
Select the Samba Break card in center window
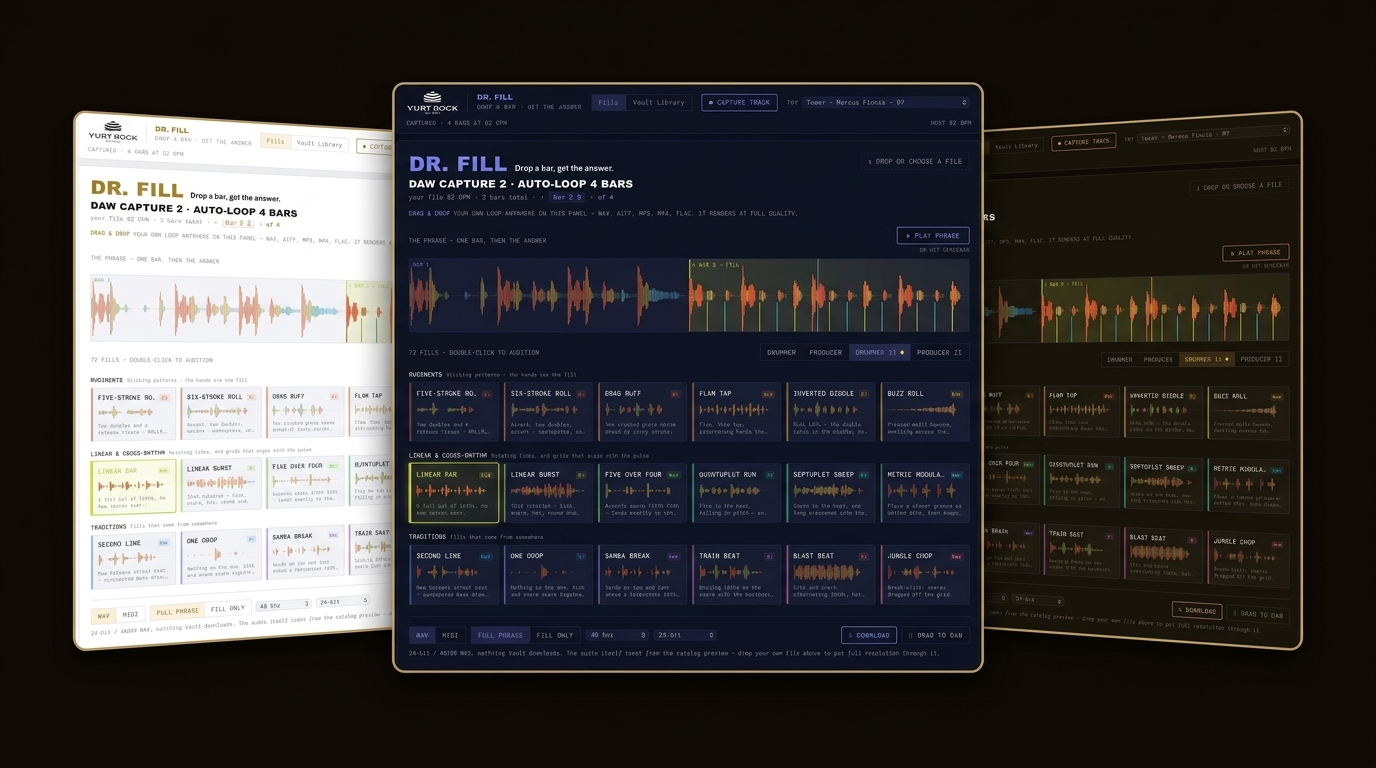point(643,575)
